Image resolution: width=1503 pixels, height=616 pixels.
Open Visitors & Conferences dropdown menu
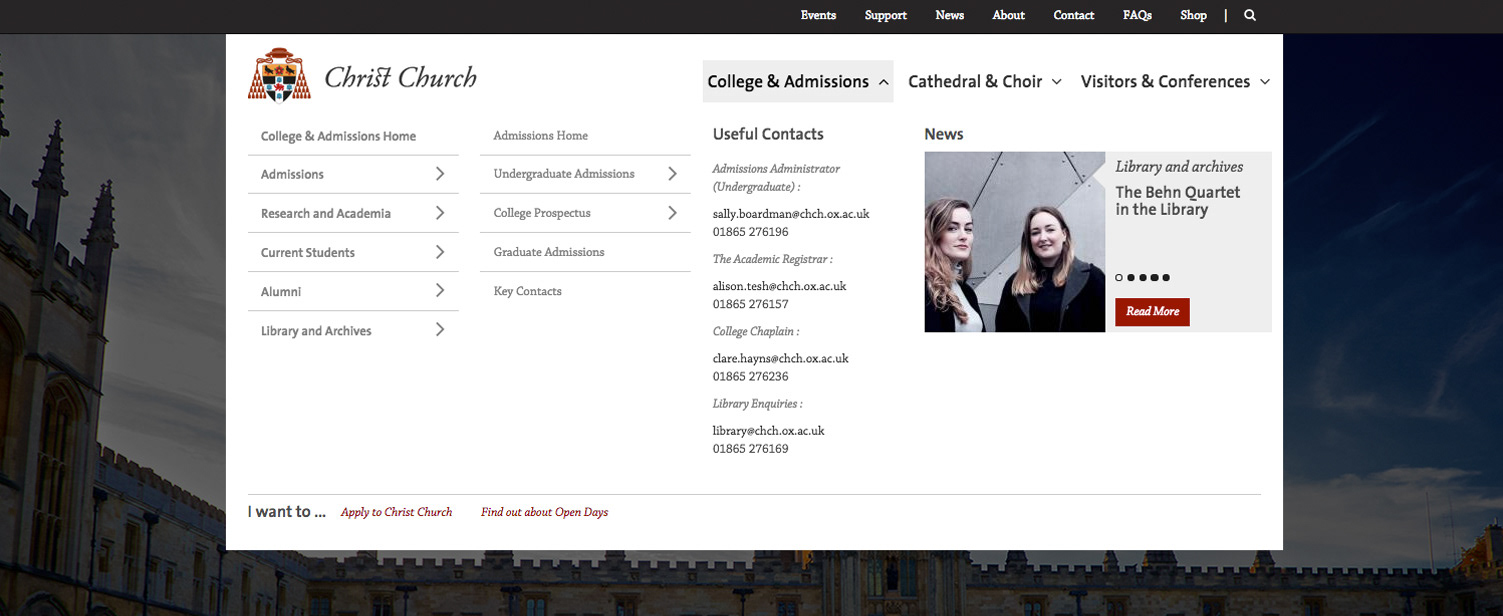pos(1174,82)
